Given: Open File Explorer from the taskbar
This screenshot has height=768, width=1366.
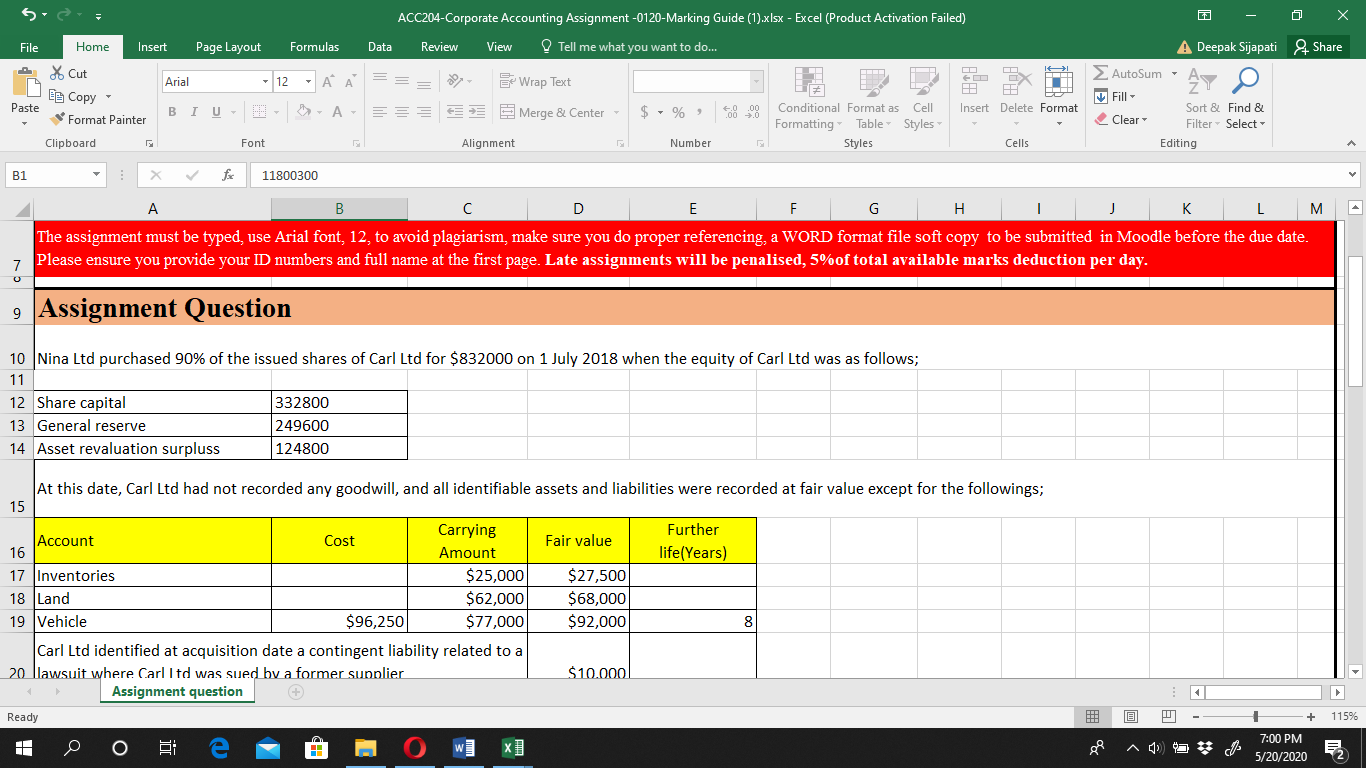Looking at the screenshot, I should [x=366, y=748].
